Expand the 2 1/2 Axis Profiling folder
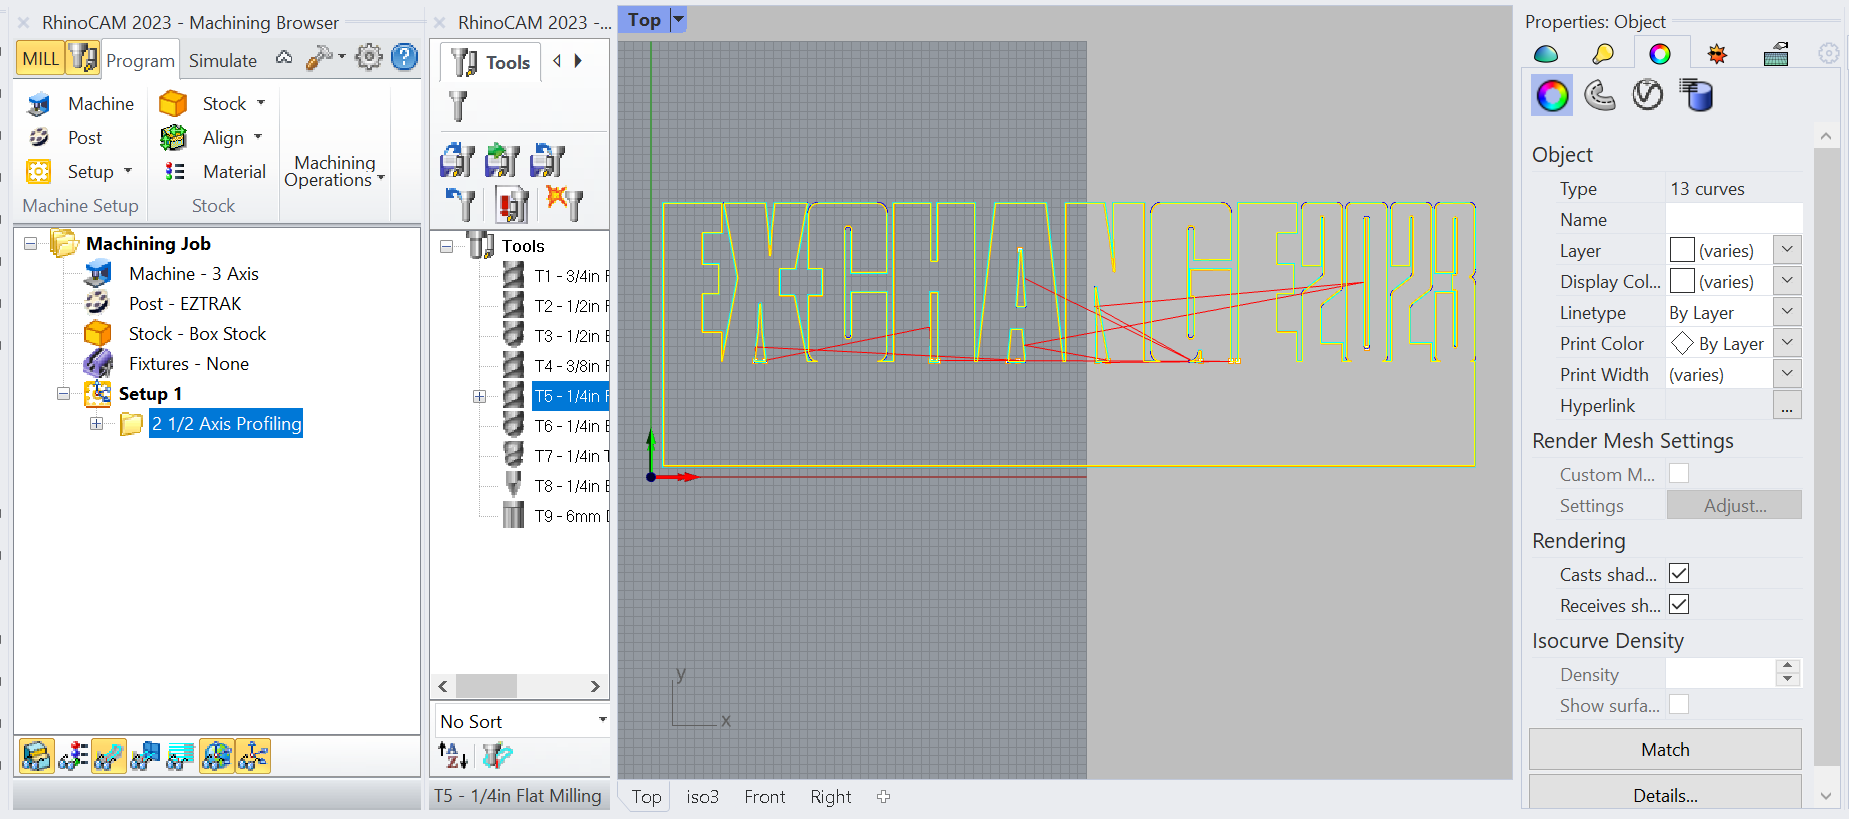Image resolution: width=1849 pixels, height=819 pixels. click(x=97, y=423)
